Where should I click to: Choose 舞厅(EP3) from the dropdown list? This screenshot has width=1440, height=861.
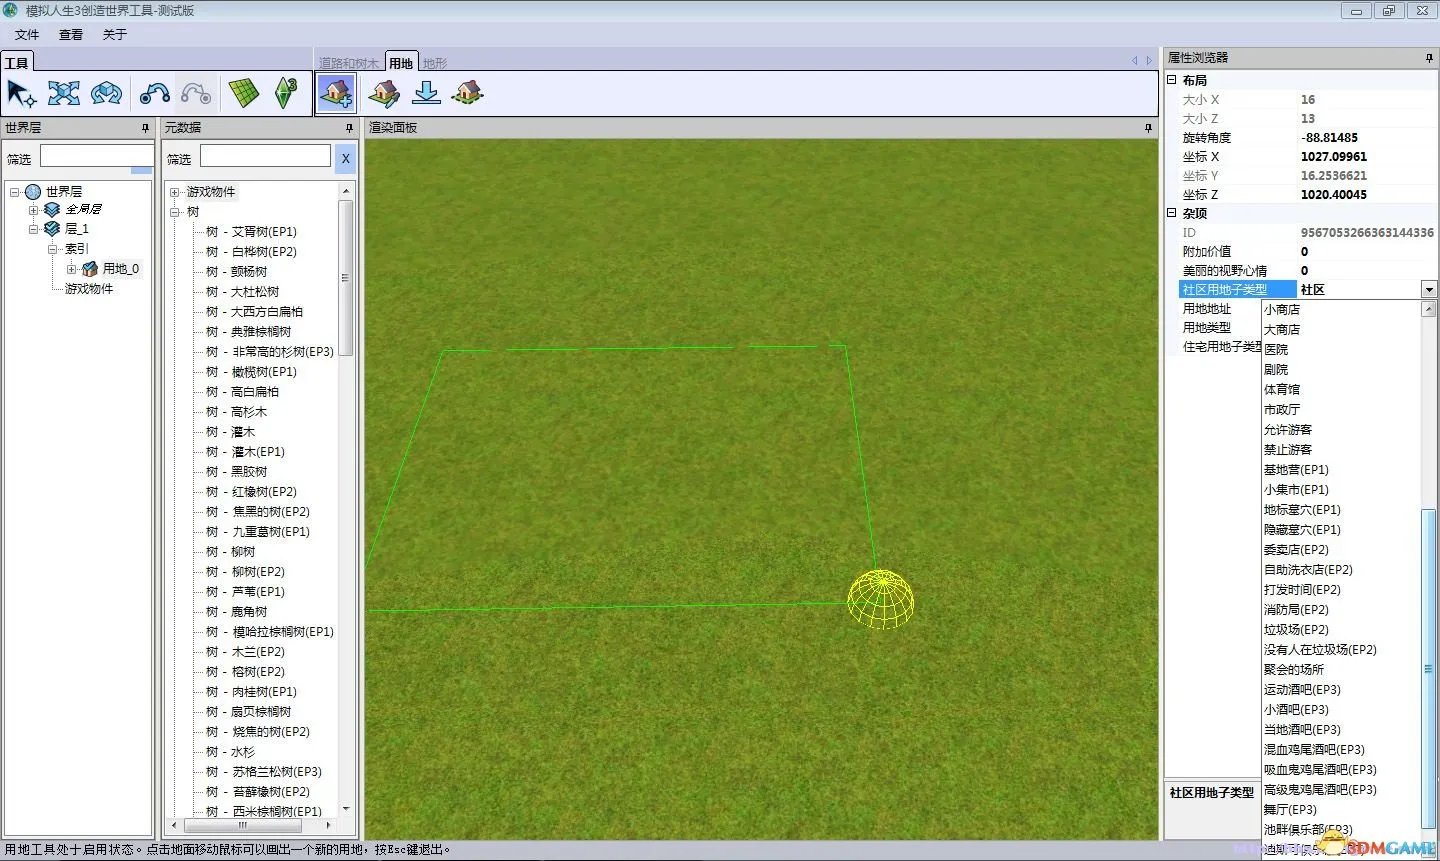pyautogui.click(x=1290, y=810)
